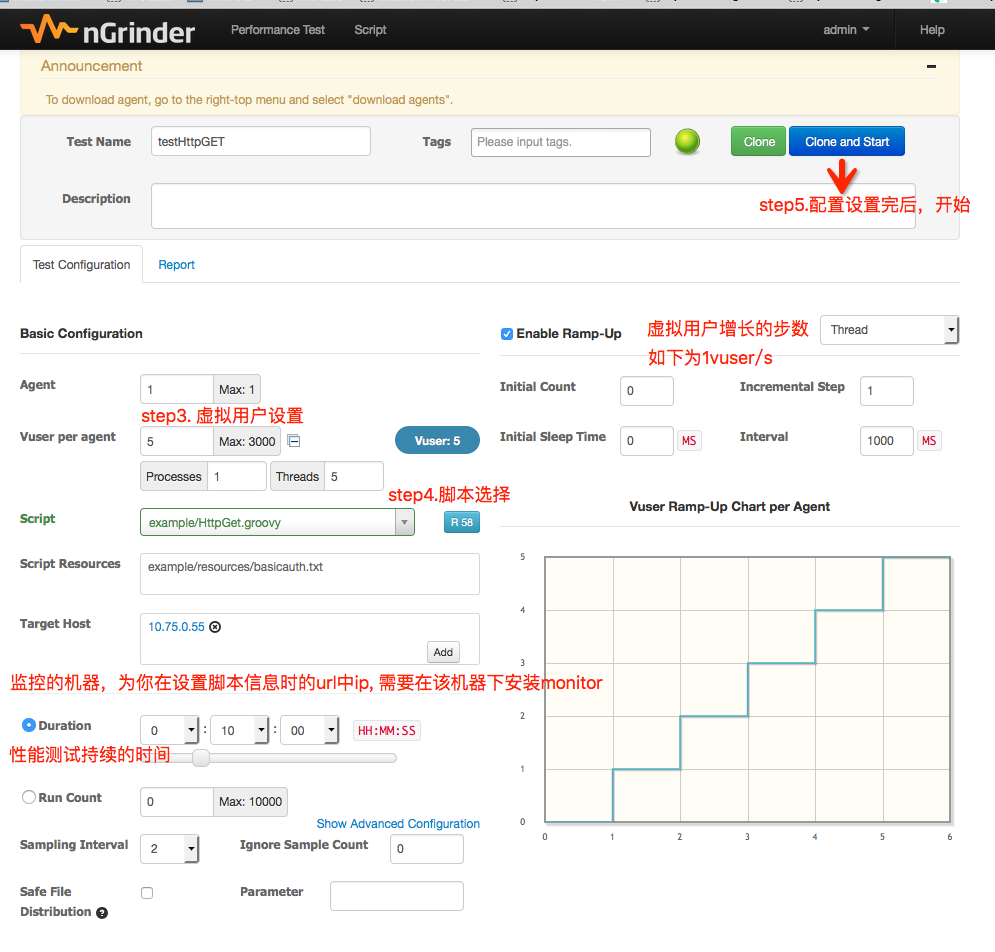Click the Duration slider handle

click(201, 758)
